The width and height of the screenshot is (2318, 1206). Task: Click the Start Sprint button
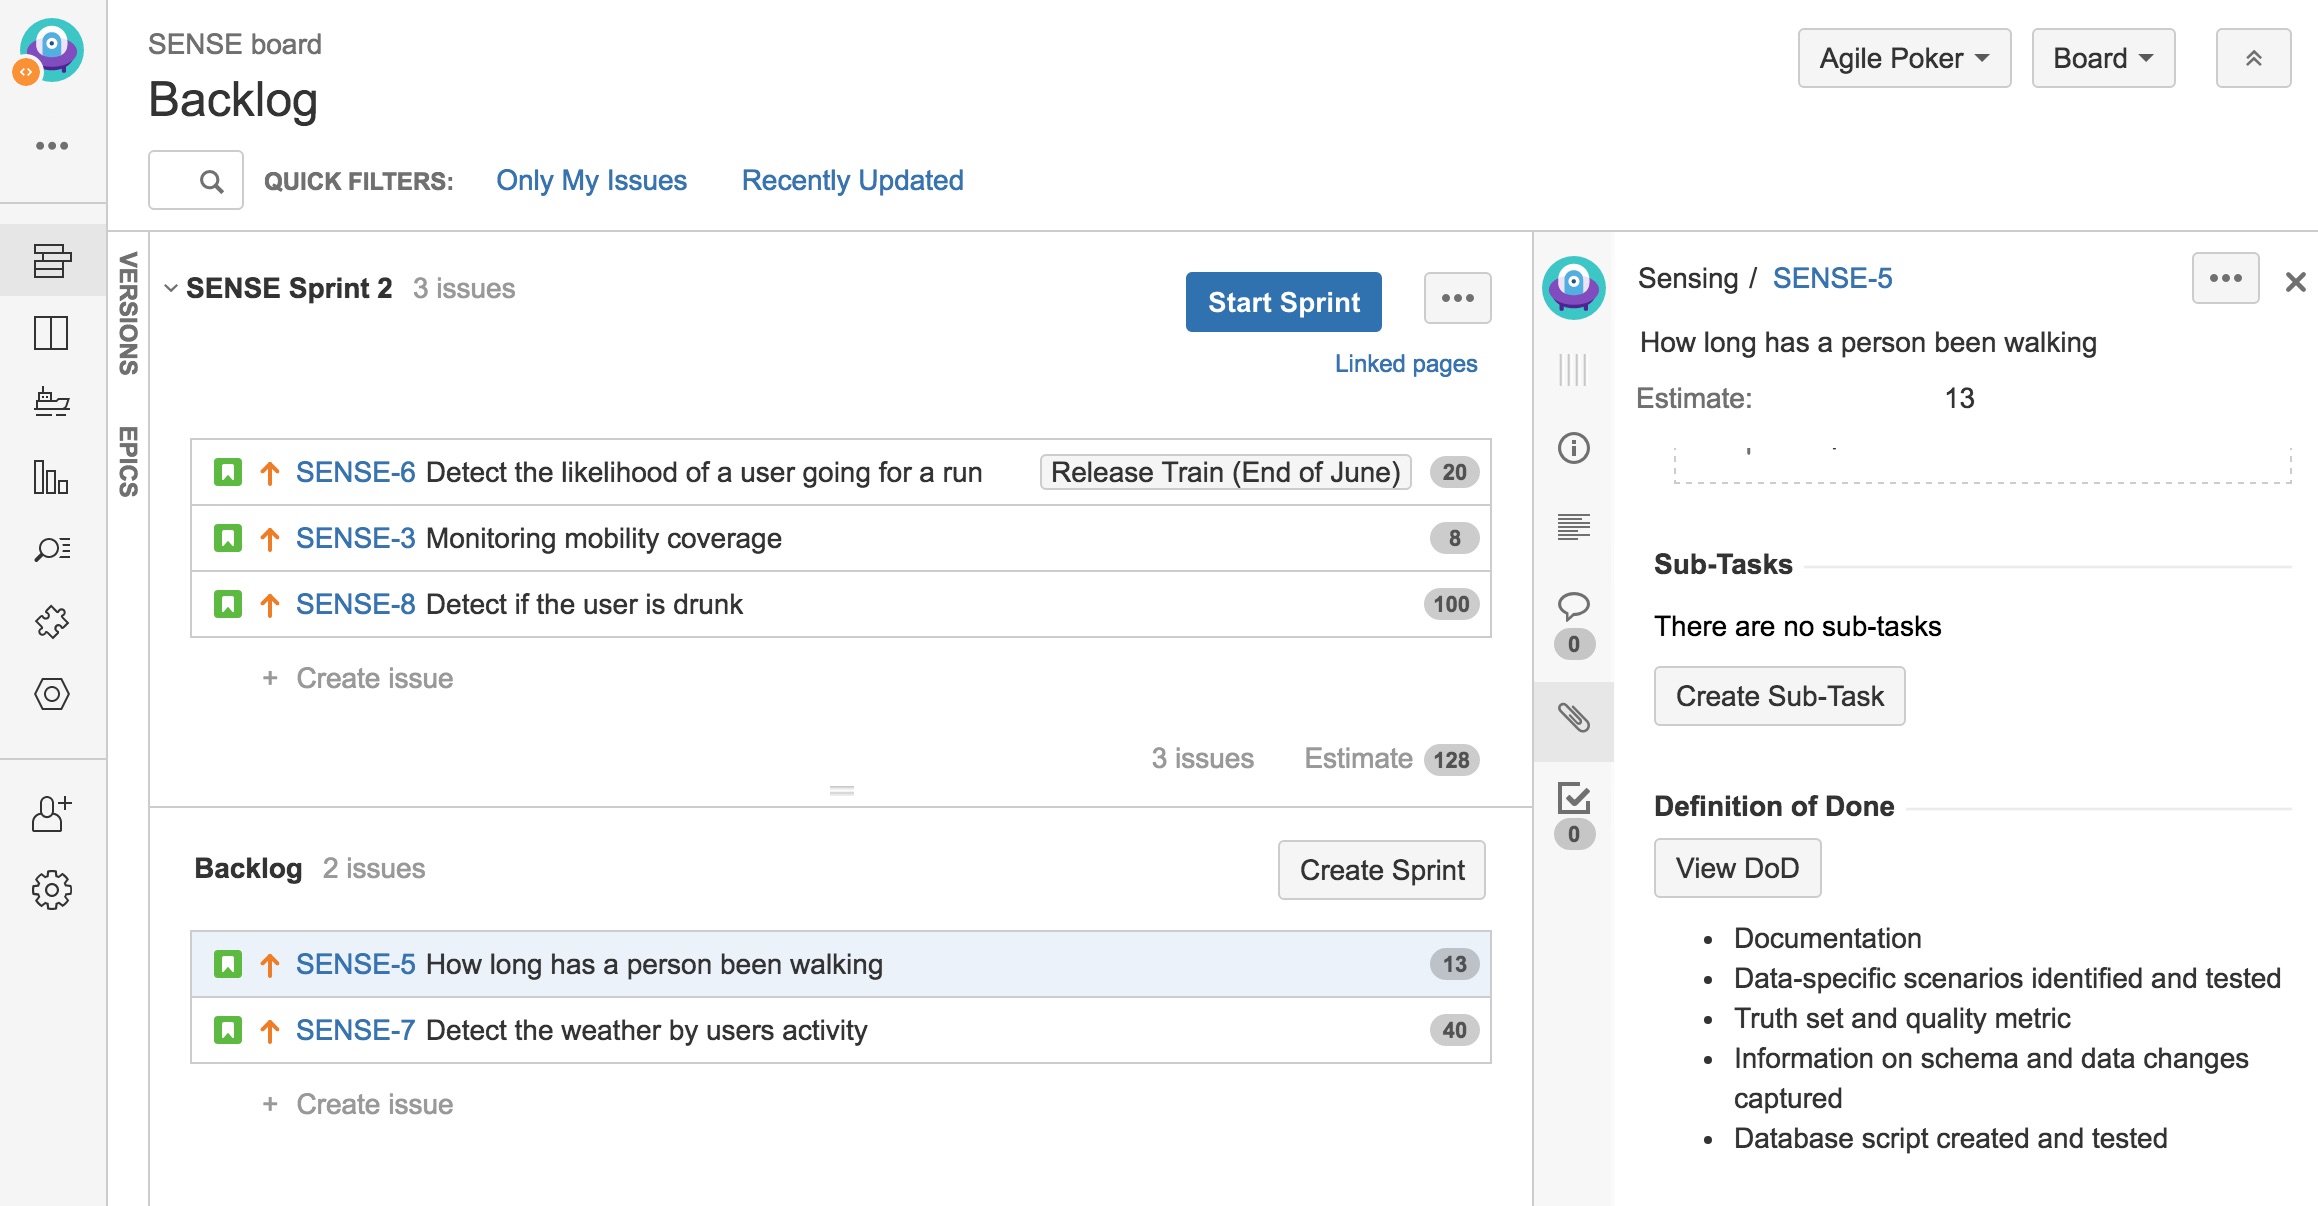pos(1283,302)
